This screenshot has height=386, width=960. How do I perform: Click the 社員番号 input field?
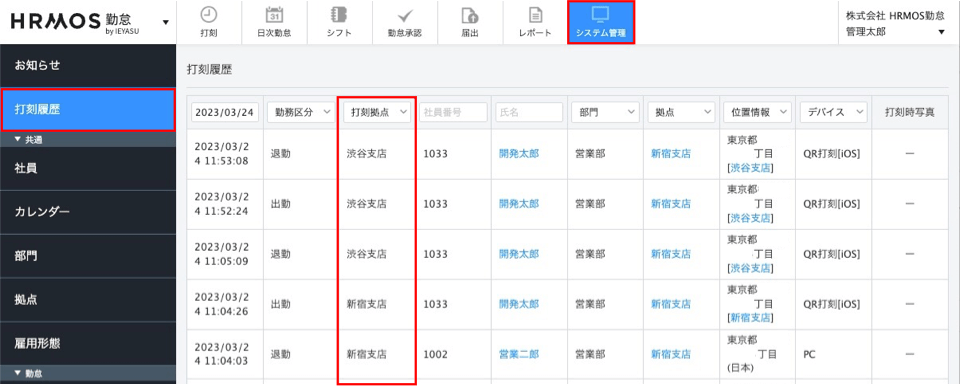(453, 112)
